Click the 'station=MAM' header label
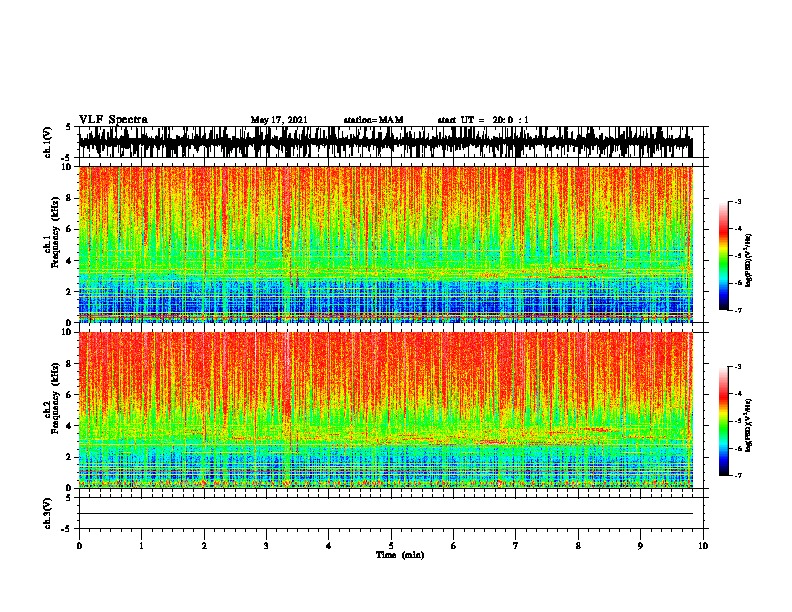This screenshot has height=612, width=792. [x=374, y=120]
